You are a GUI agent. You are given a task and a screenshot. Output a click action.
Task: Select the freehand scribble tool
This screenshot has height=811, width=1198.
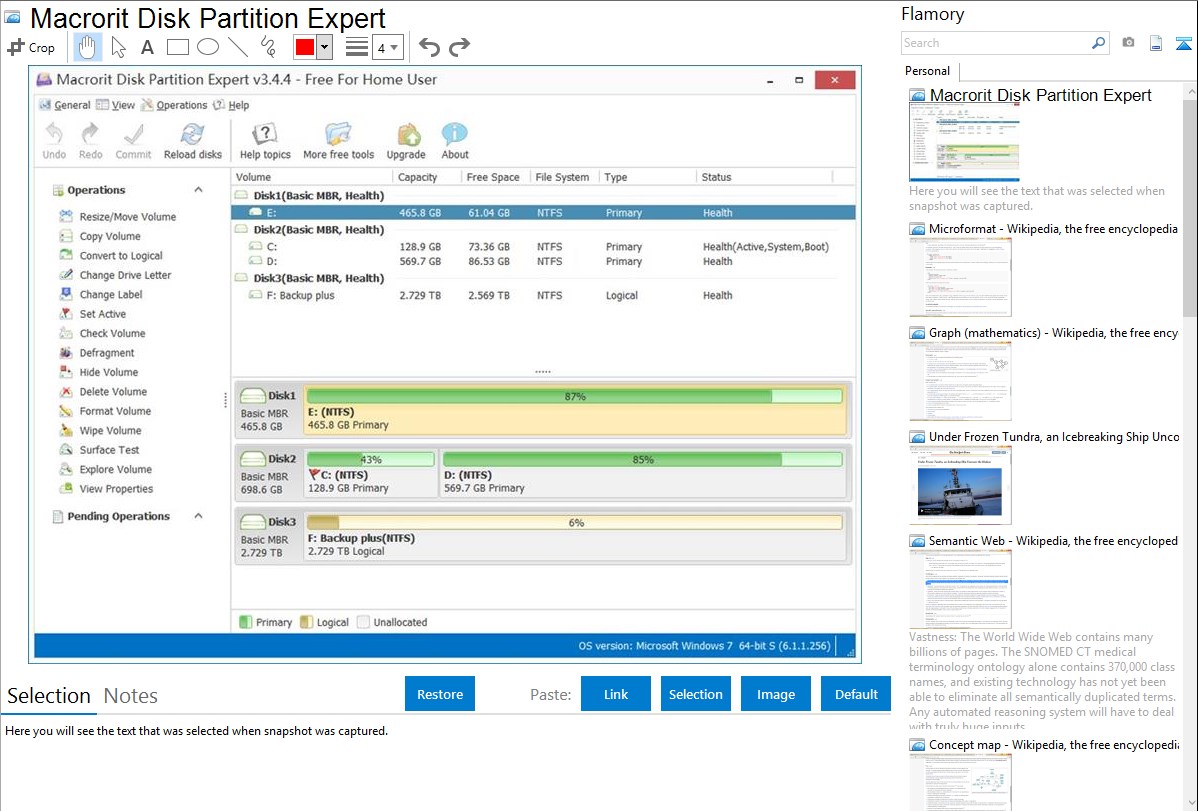pos(268,47)
